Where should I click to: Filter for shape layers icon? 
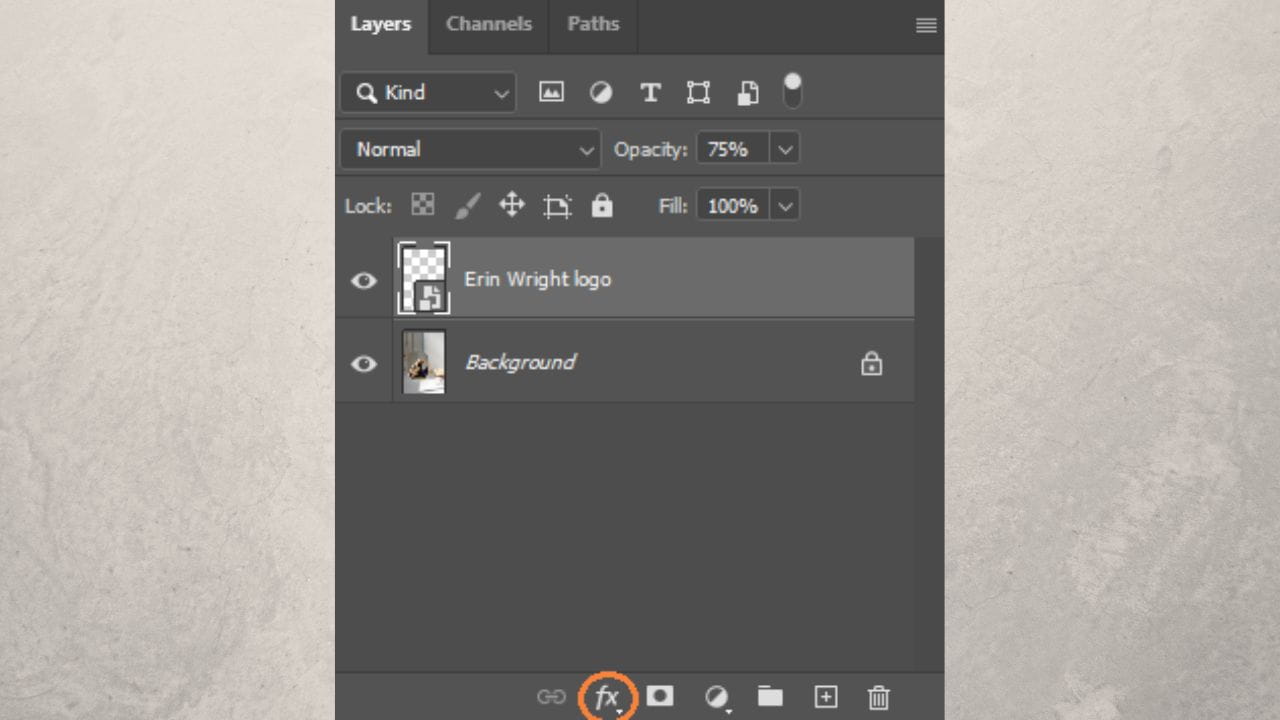click(698, 93)
